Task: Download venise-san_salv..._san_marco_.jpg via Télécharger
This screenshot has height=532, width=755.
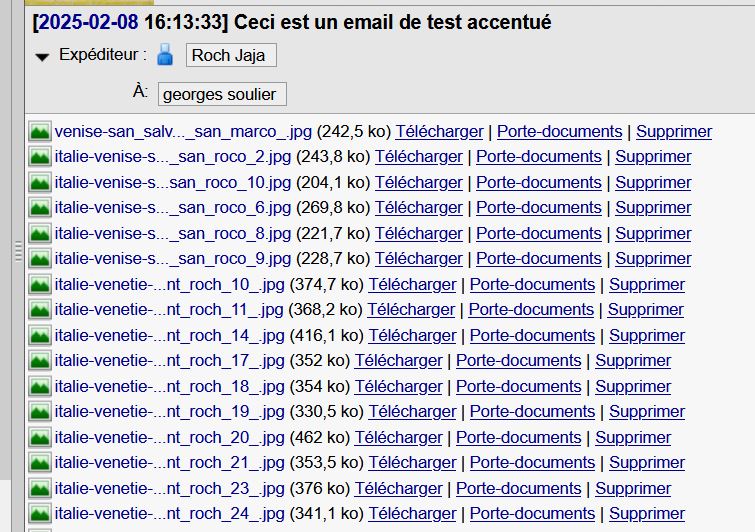Action: click(x=439, y=131)
